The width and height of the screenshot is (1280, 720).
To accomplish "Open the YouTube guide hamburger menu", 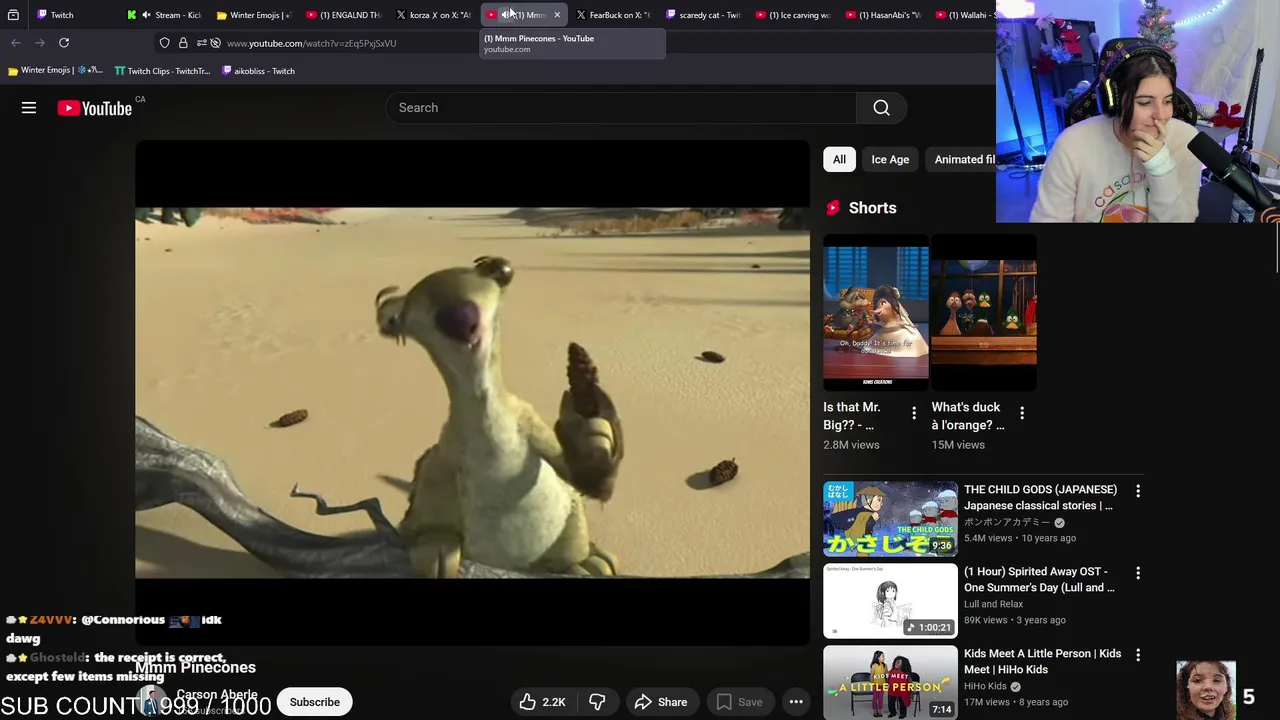I will (x=29, y=108).
